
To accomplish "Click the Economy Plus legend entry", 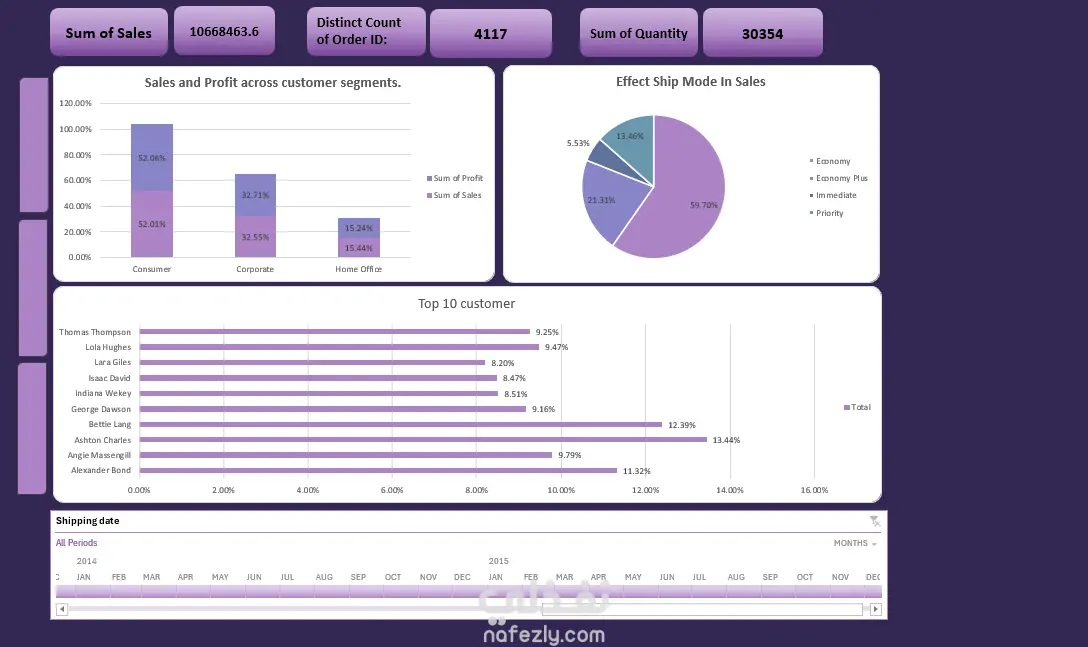I will (838, 178).
